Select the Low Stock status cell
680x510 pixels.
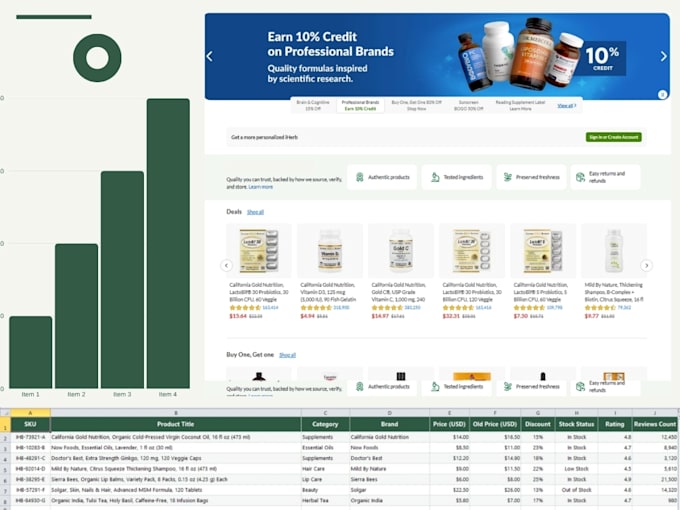(x=576, y=469)
